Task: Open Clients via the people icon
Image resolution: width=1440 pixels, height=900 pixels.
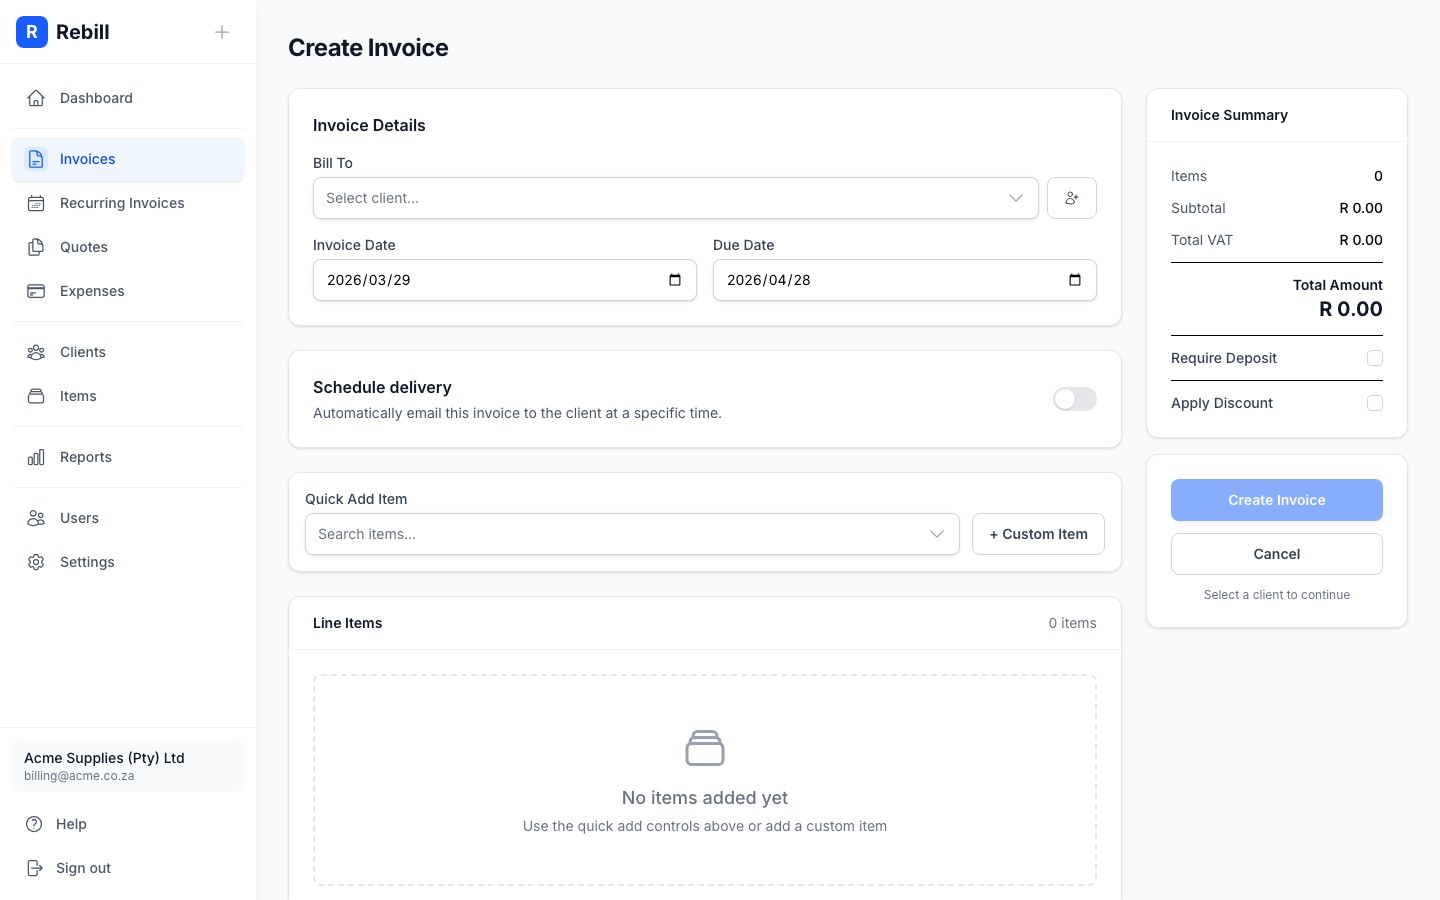Action: (x=36, y=352)
